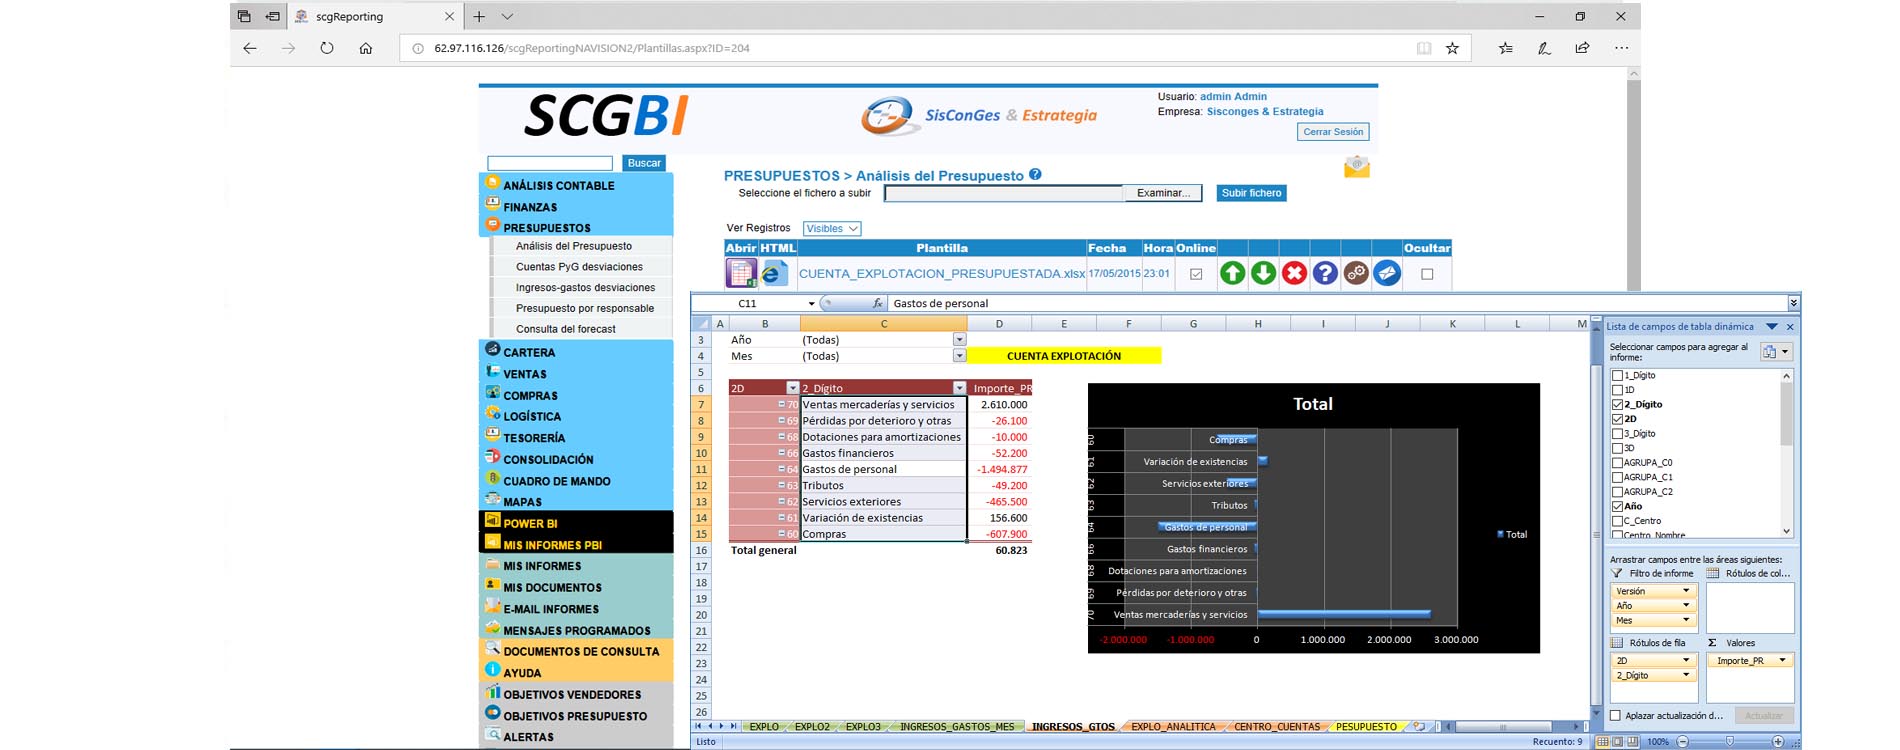Adjust the zoom slider in the status bar
The image size is (1900, 750).
coord(1729,742)
